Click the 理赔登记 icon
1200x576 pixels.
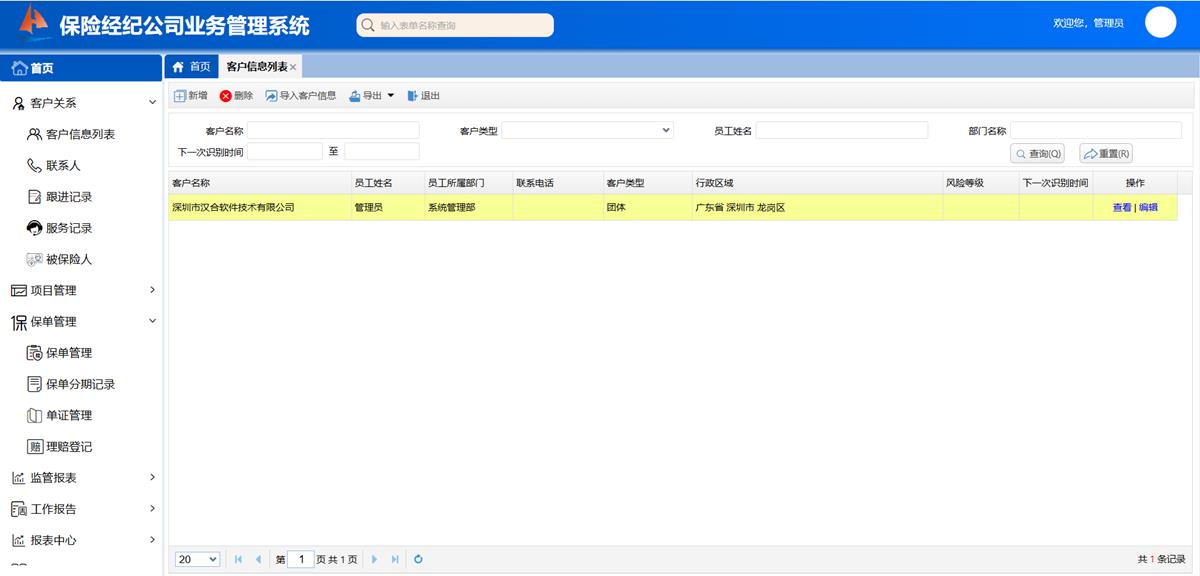point(35,446)
